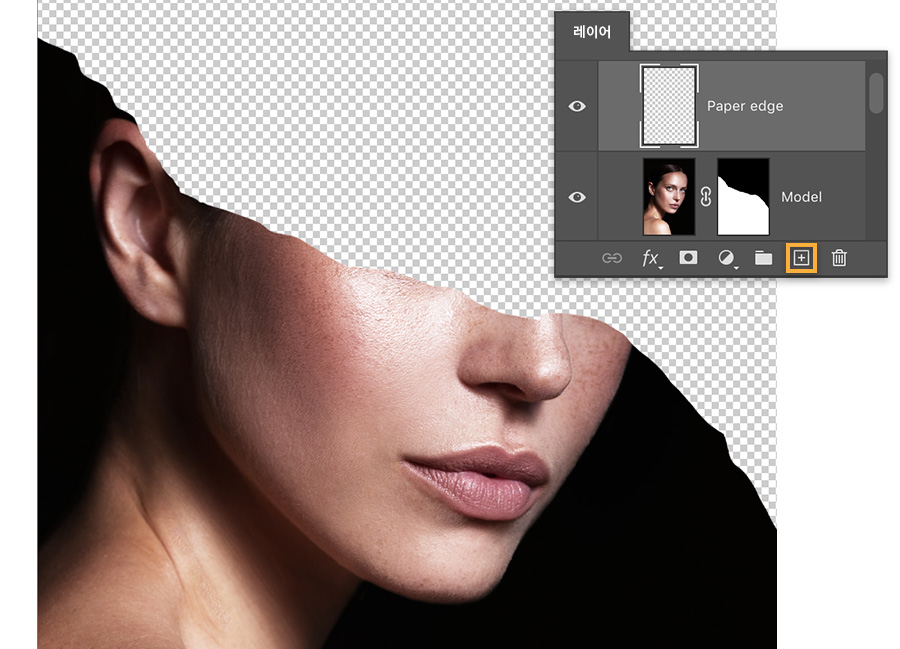Select the Model layer mask thumbnail

click(743, 197)
